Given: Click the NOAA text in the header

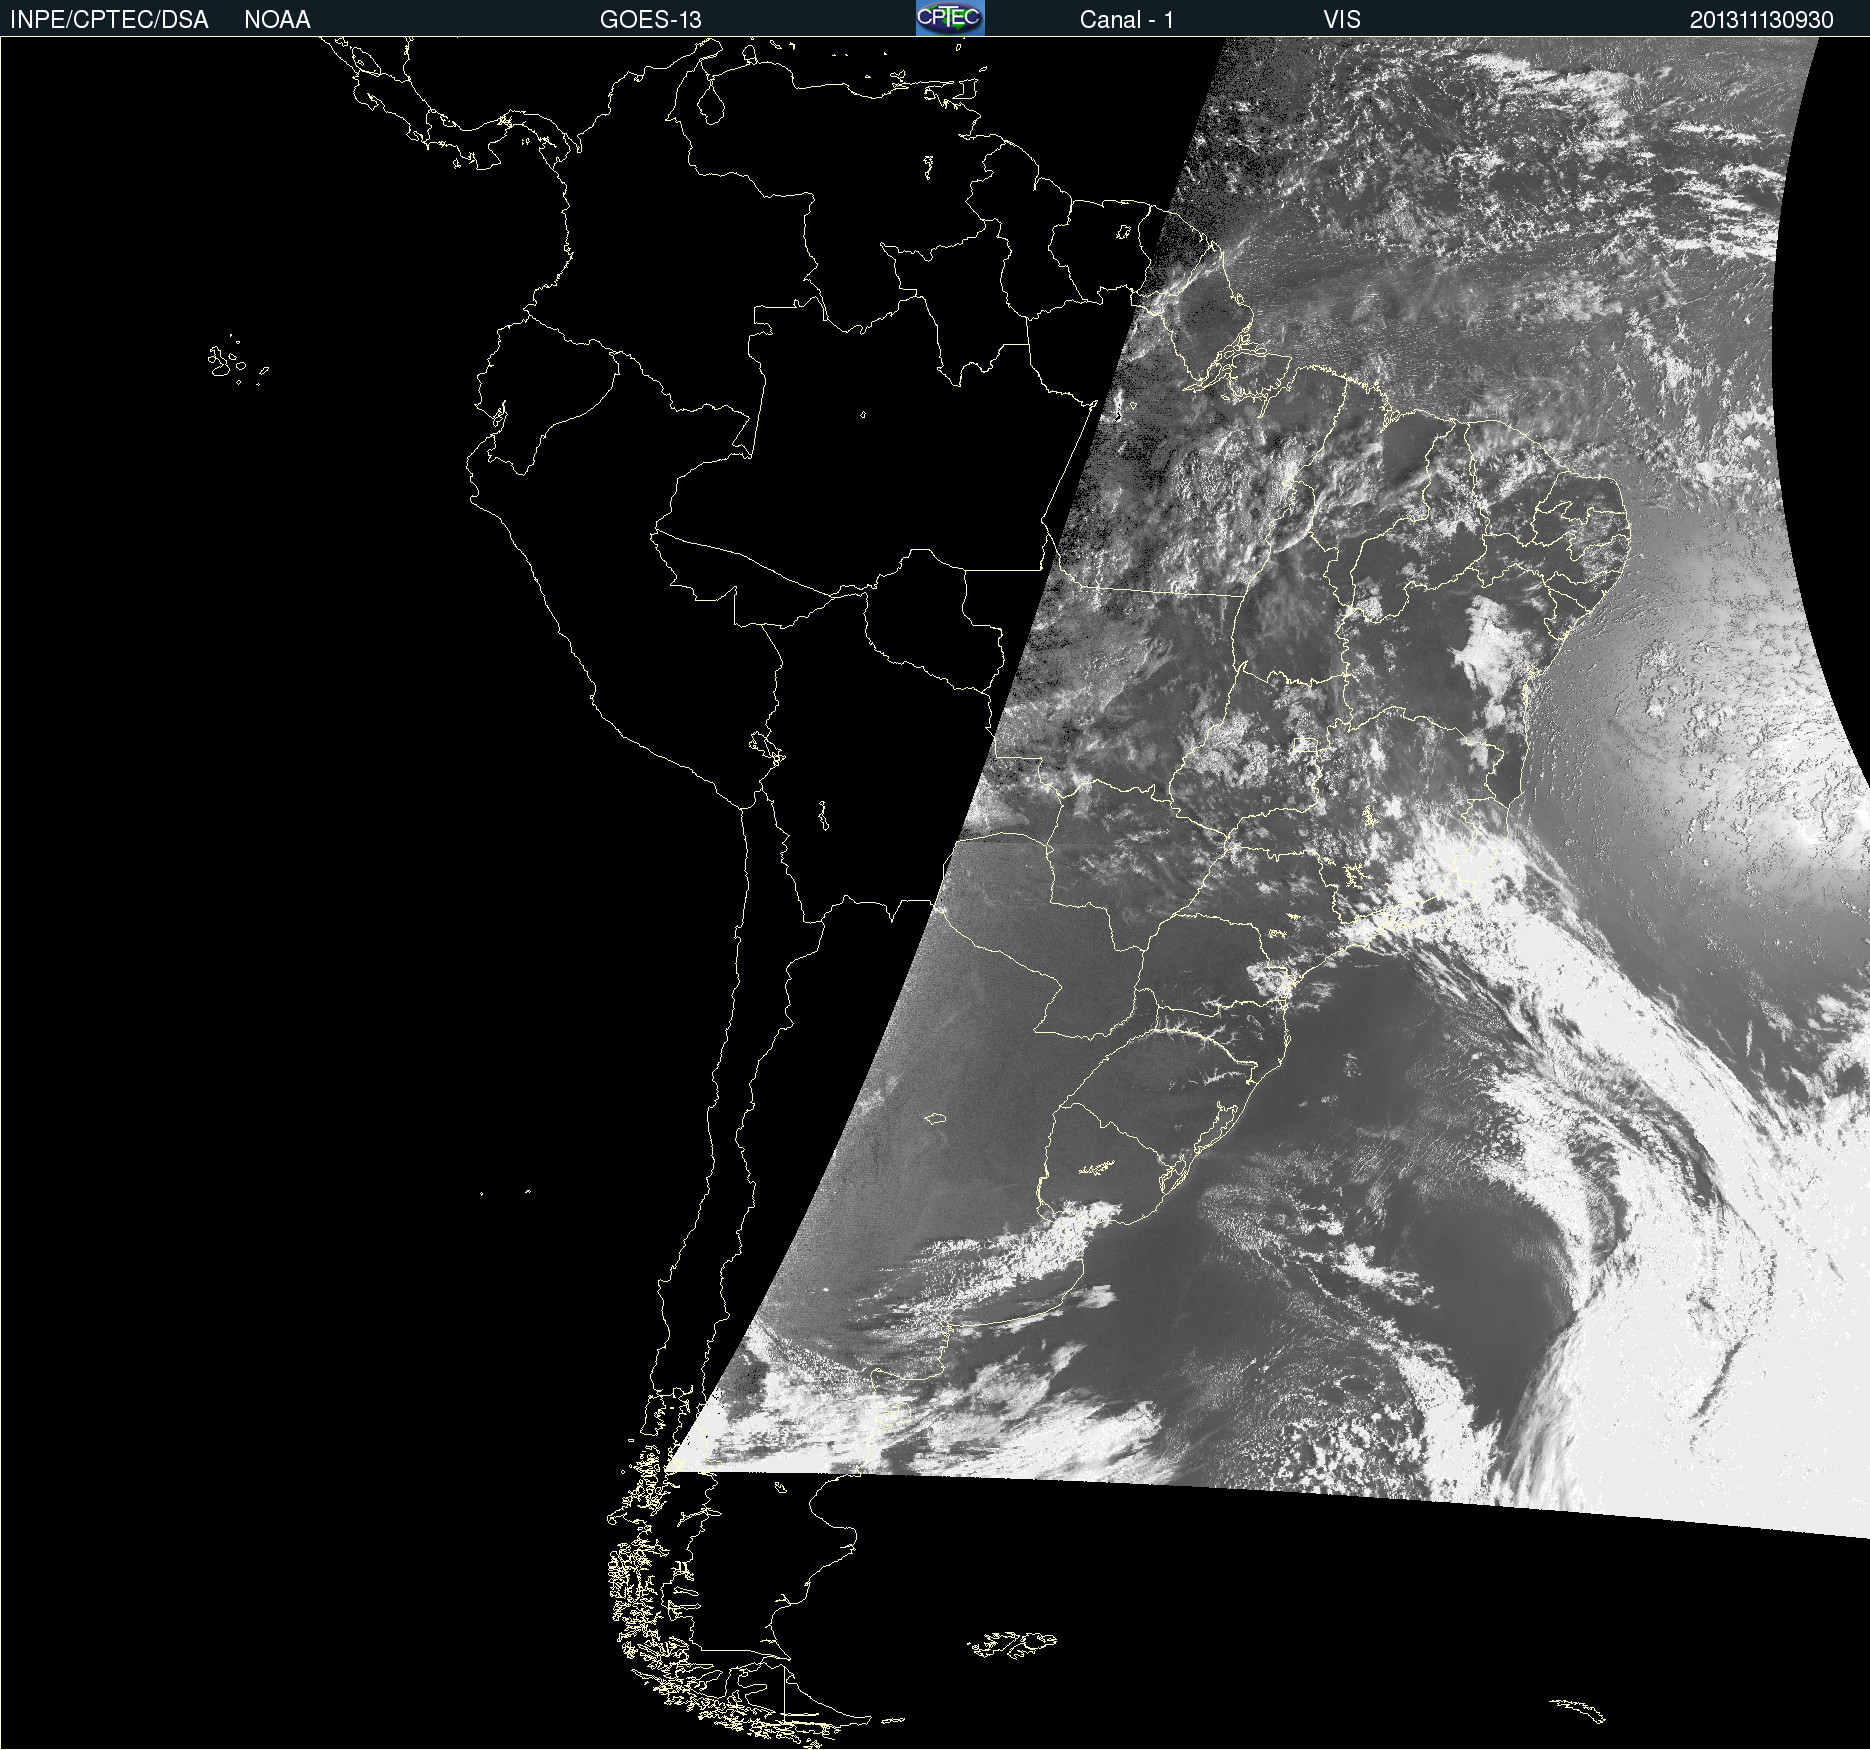Looking at the screenshot, I should [277, 20].
